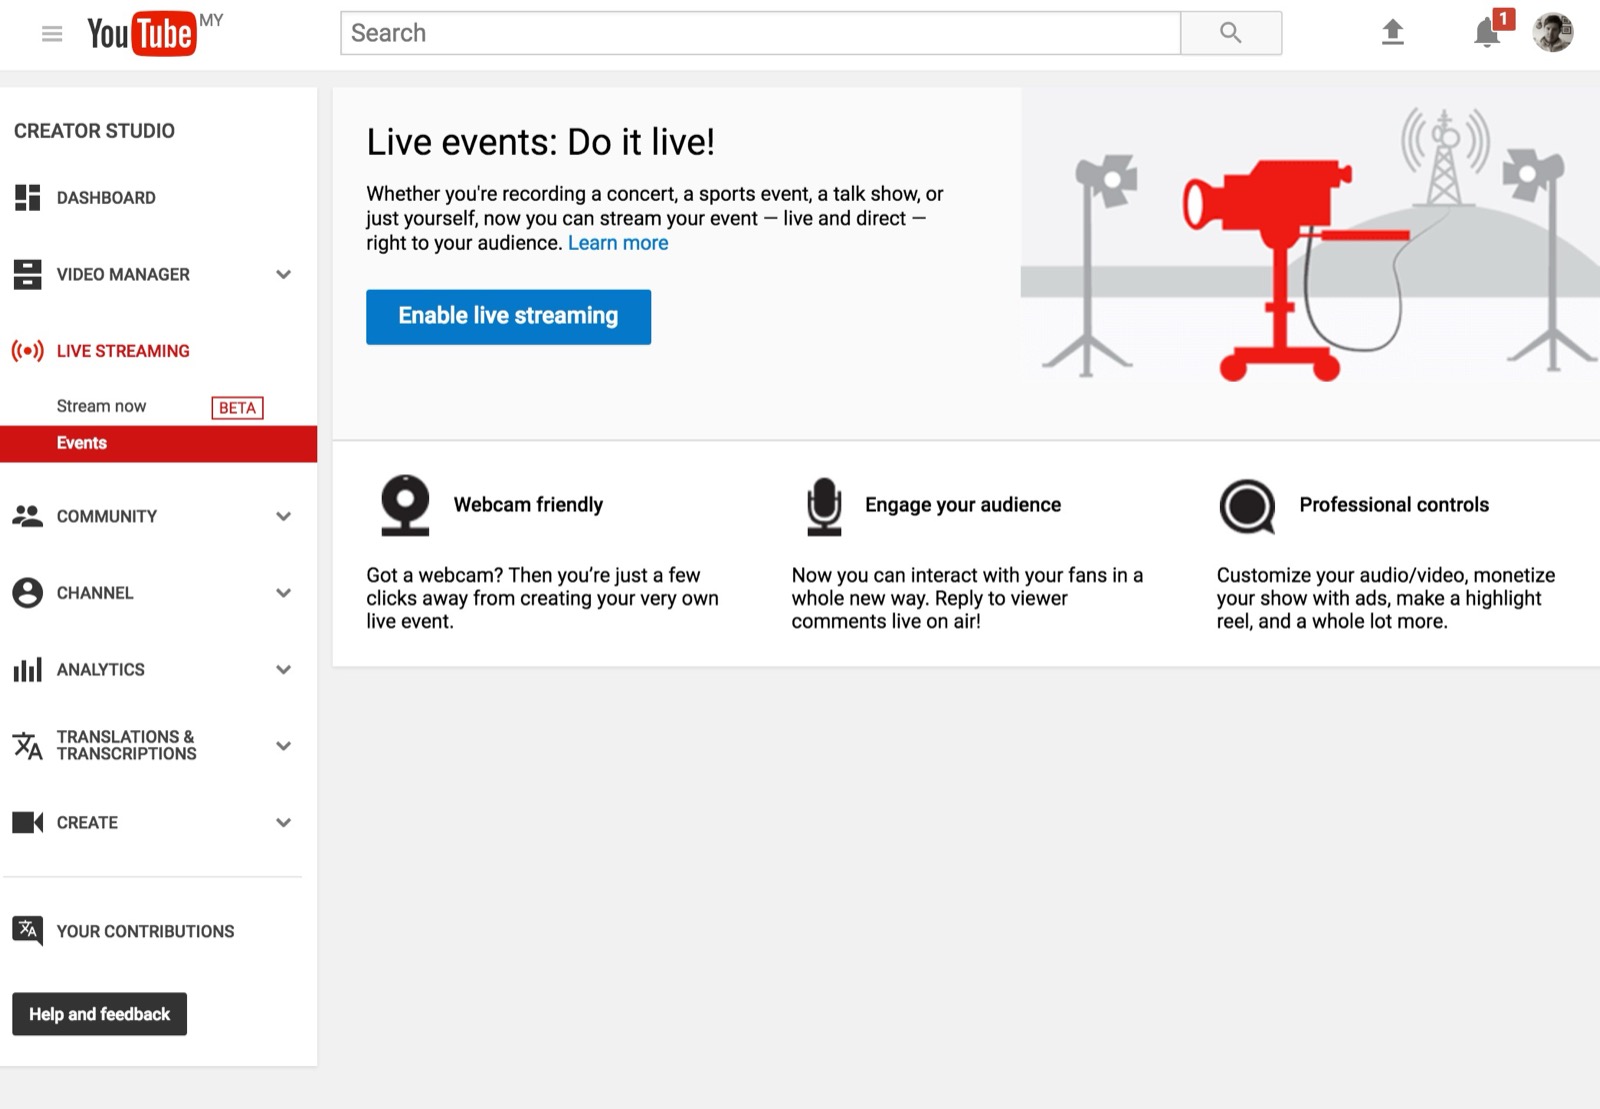Select the Events submenu item
Image resolution: width=1600 pixels, height=1109 pixels.
pyautogui.click(x=158, y=443)
